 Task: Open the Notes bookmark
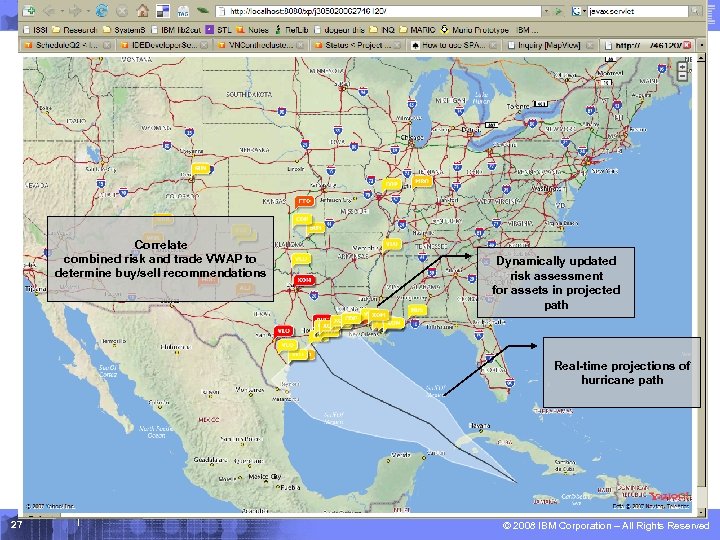pos(252,30)
